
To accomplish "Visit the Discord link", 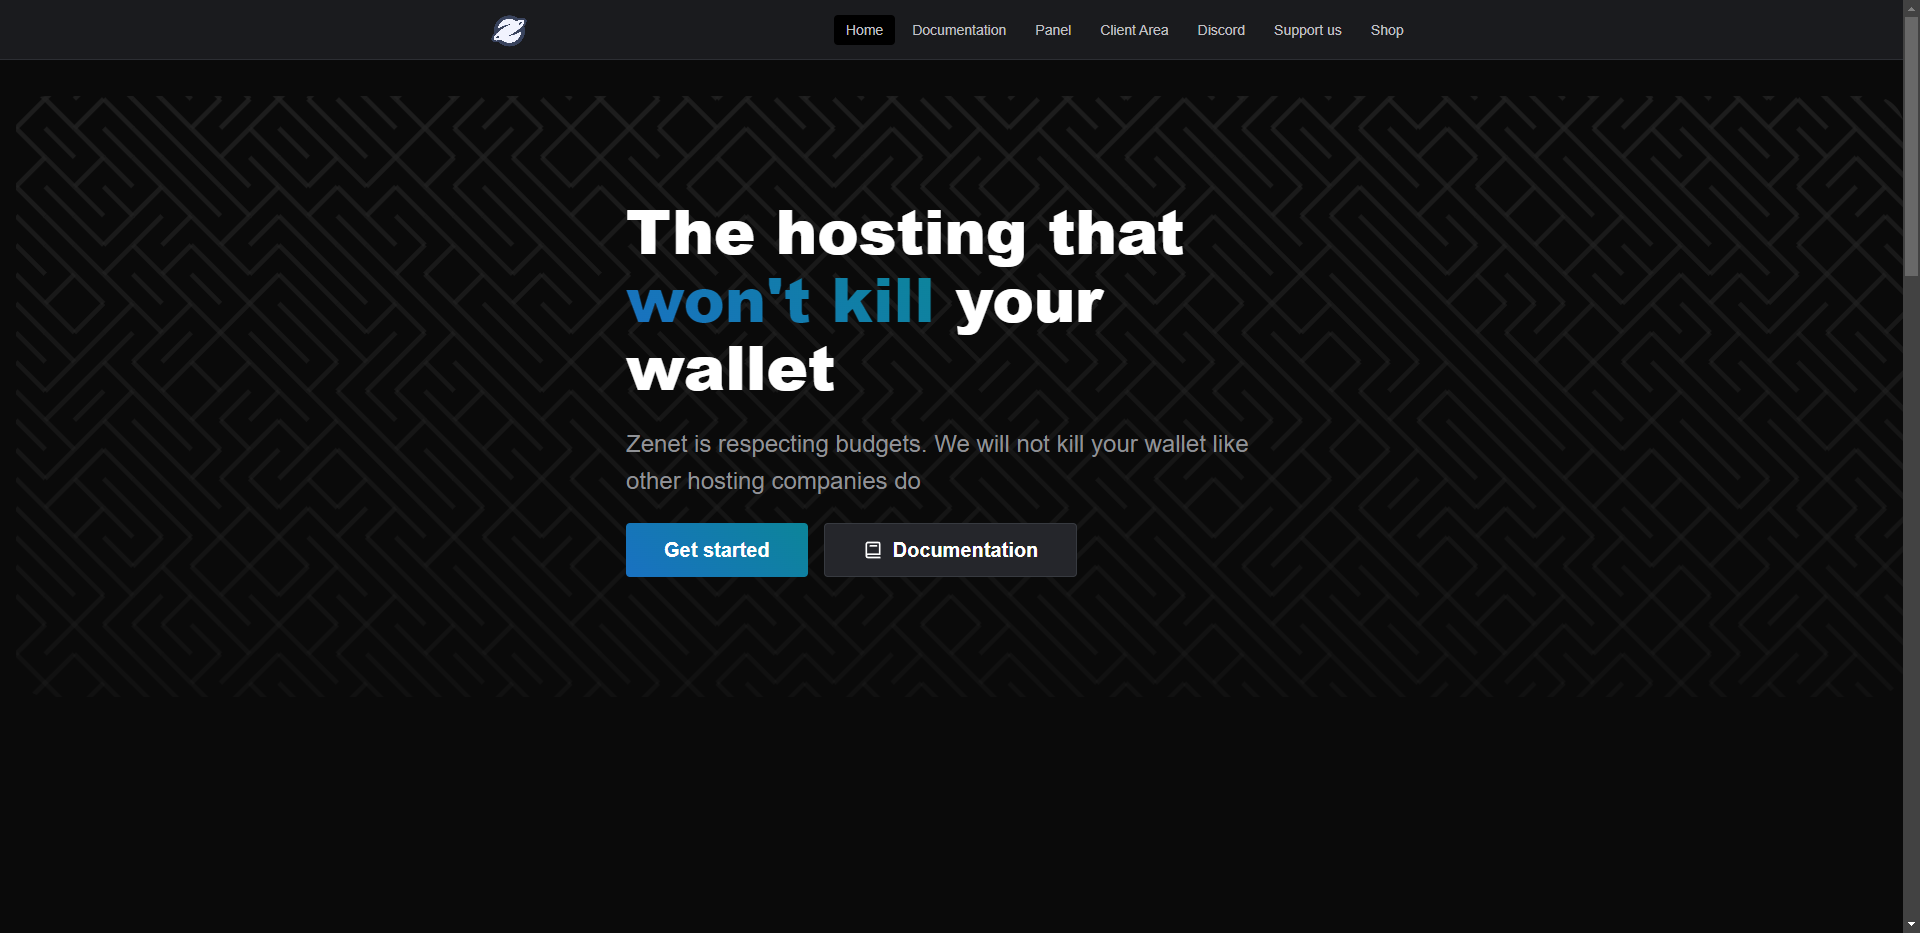I will coord(1221,30).
